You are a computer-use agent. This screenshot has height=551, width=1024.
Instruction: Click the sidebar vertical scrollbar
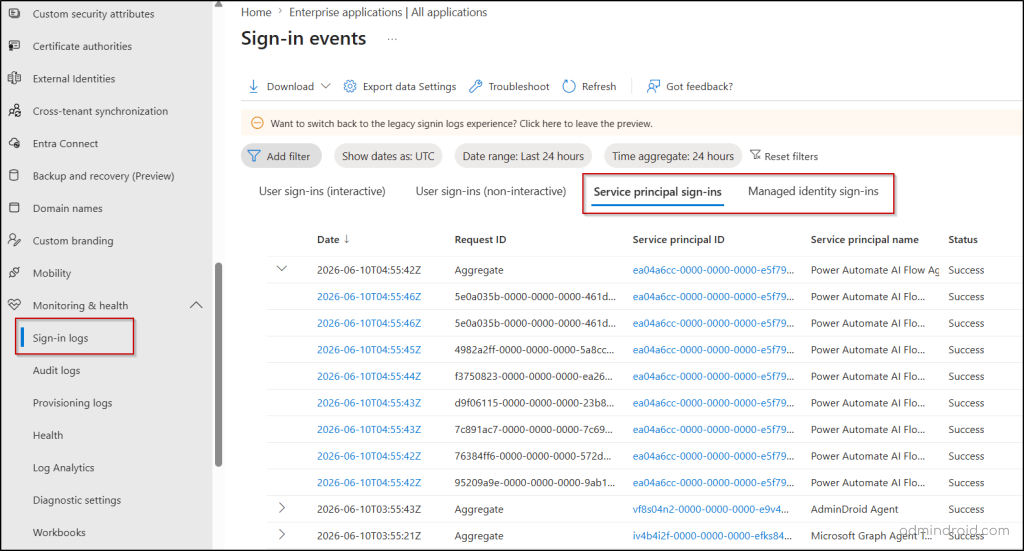click(218, 364)
